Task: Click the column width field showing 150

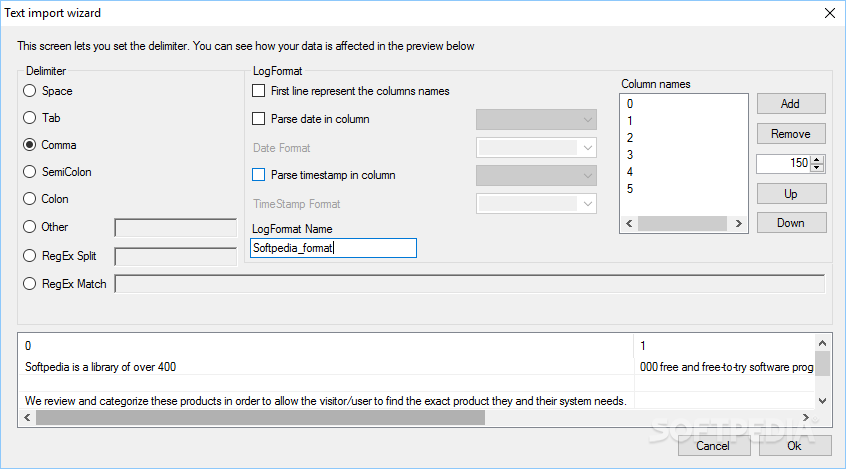Action: coord(784,164)
